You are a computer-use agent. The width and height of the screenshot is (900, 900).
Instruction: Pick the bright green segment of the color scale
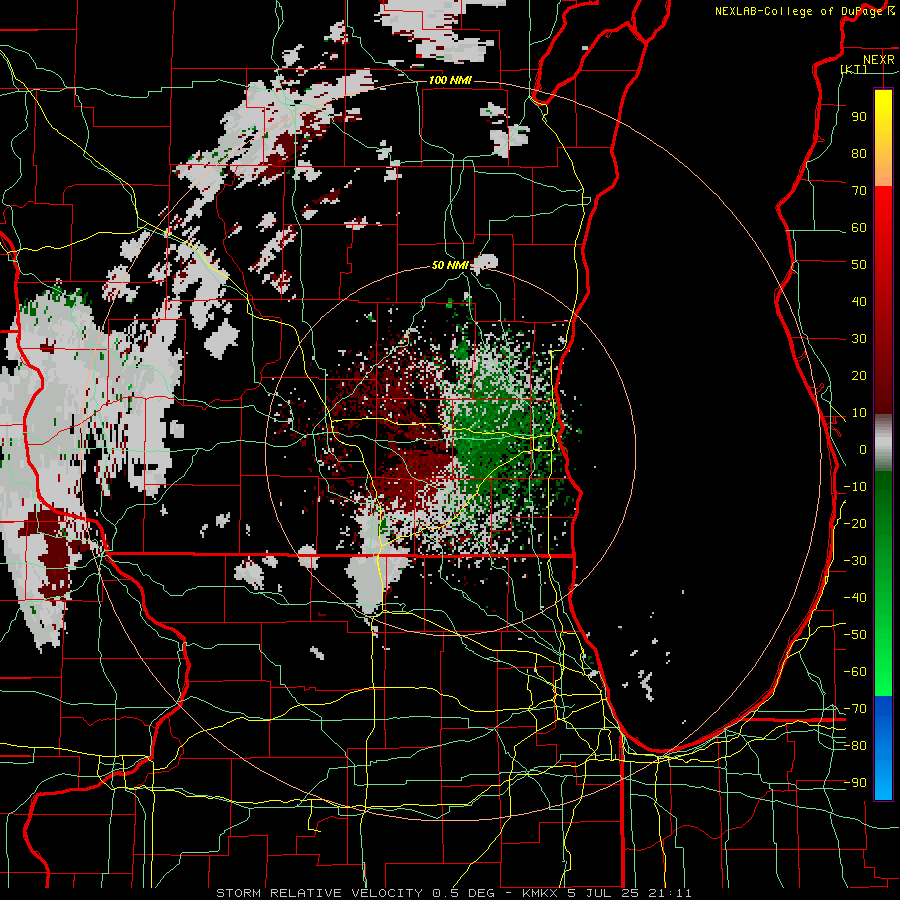coord(883,643)
